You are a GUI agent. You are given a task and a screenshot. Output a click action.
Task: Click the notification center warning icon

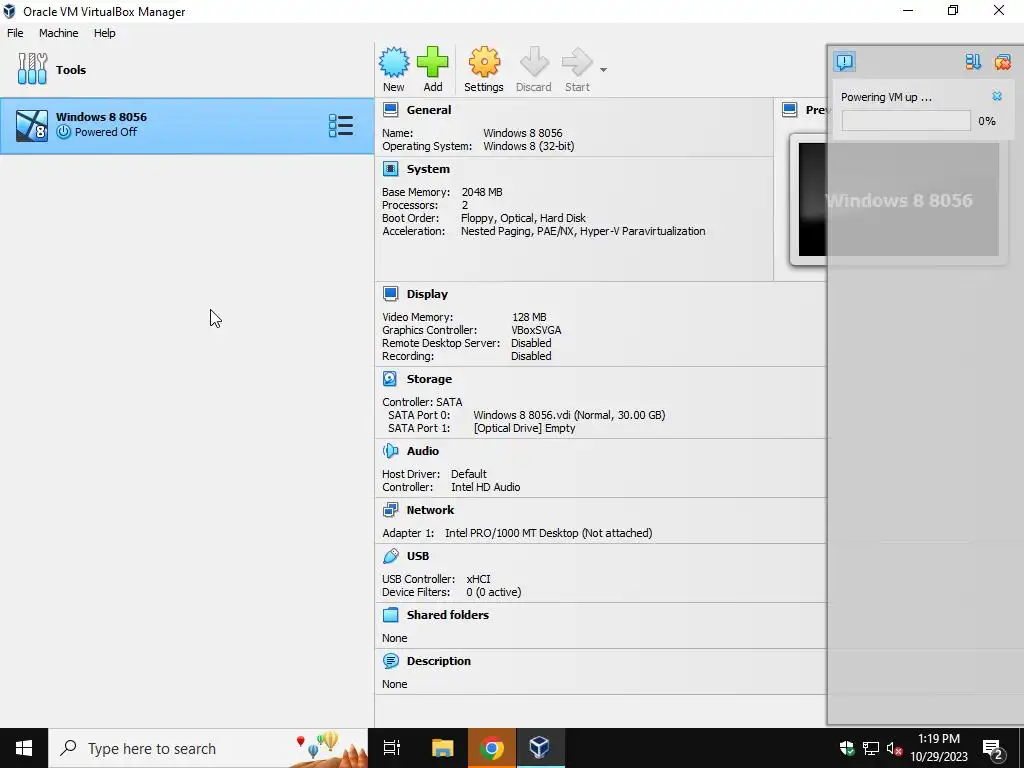click(x=844, y=62)
